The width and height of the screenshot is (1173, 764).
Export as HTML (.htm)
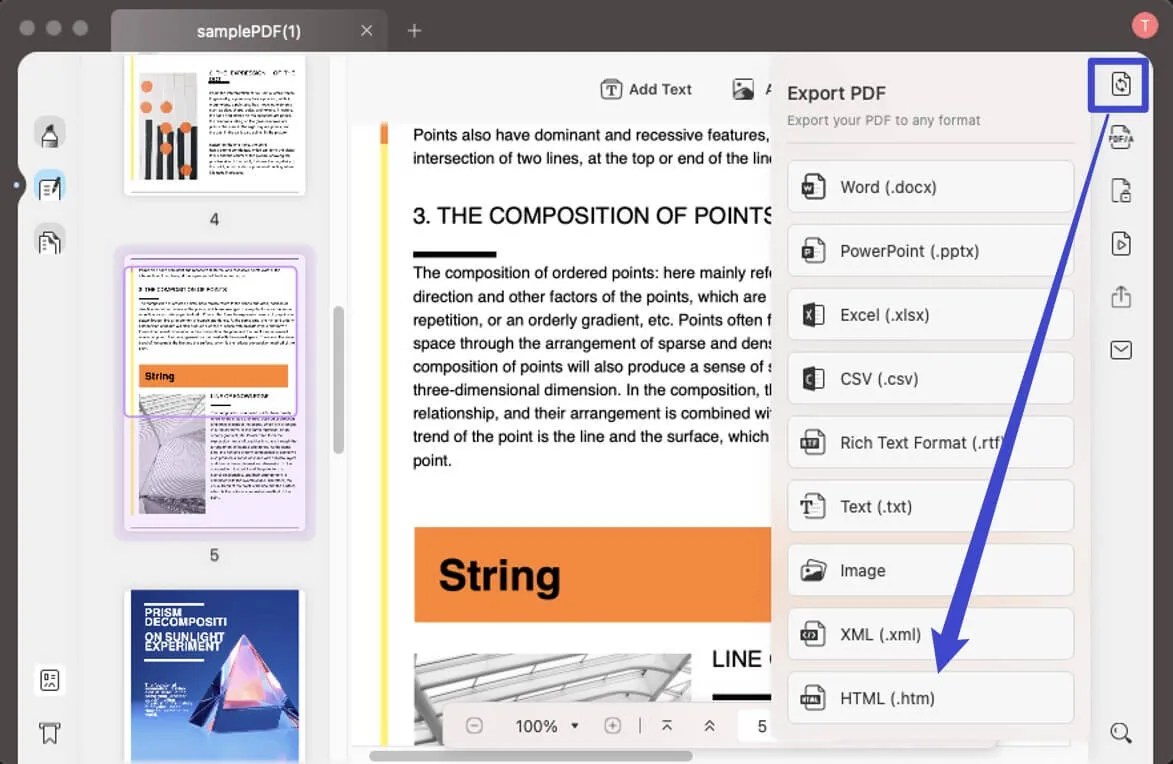(x=930, y=698)
